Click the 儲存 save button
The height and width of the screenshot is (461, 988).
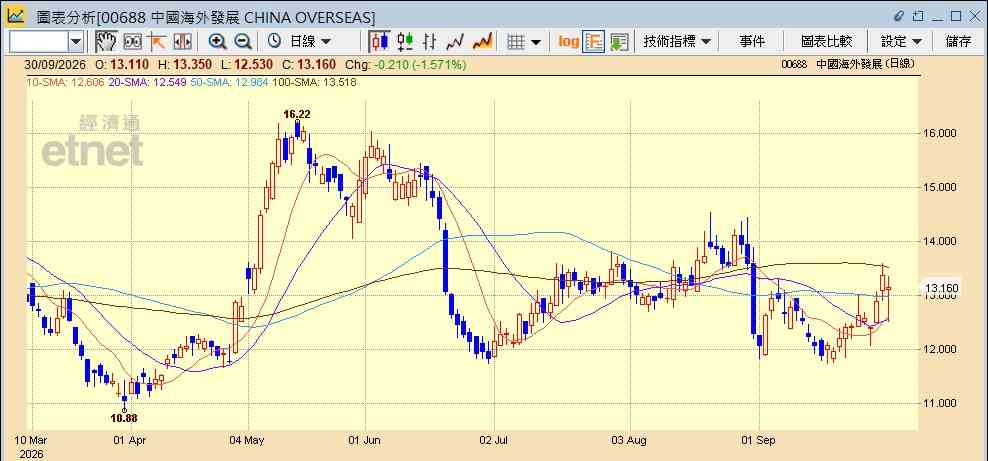(958, 42)
